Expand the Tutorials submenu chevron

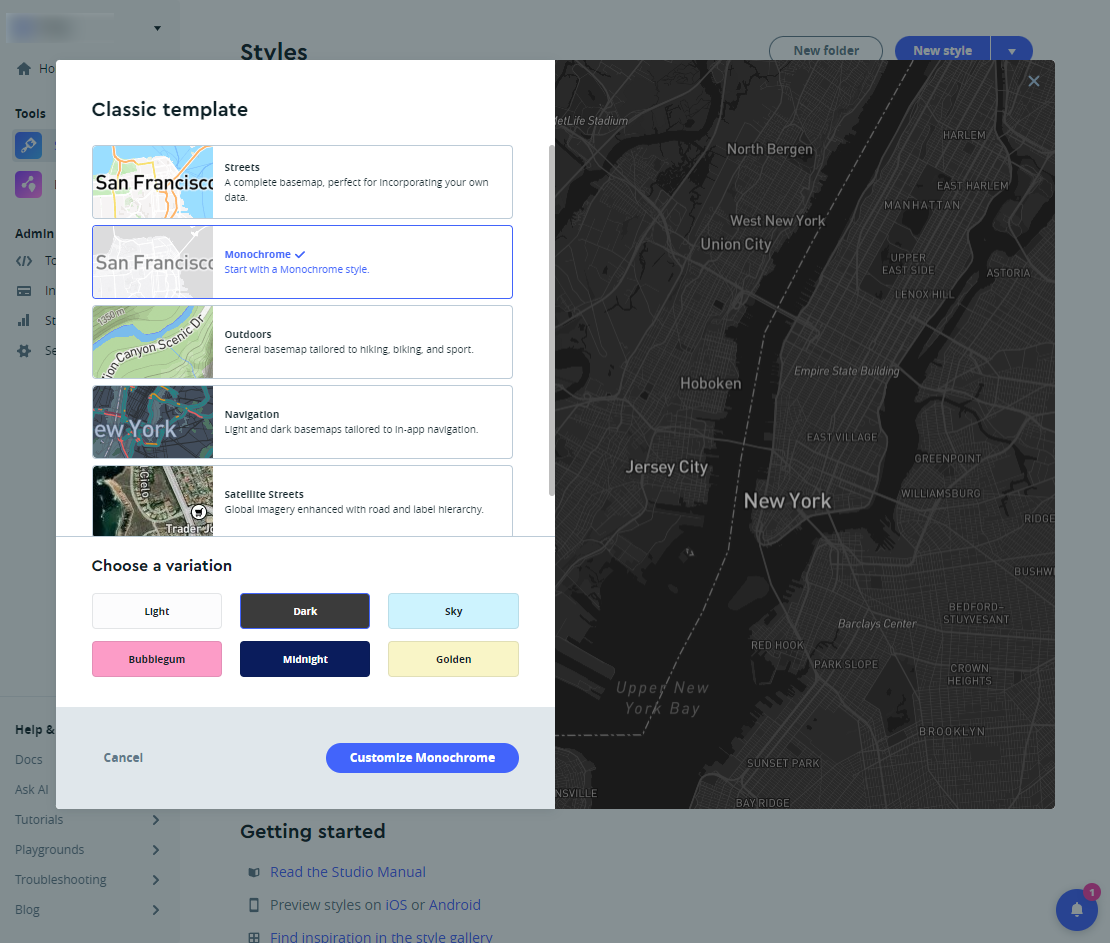(x=156, y=820)
